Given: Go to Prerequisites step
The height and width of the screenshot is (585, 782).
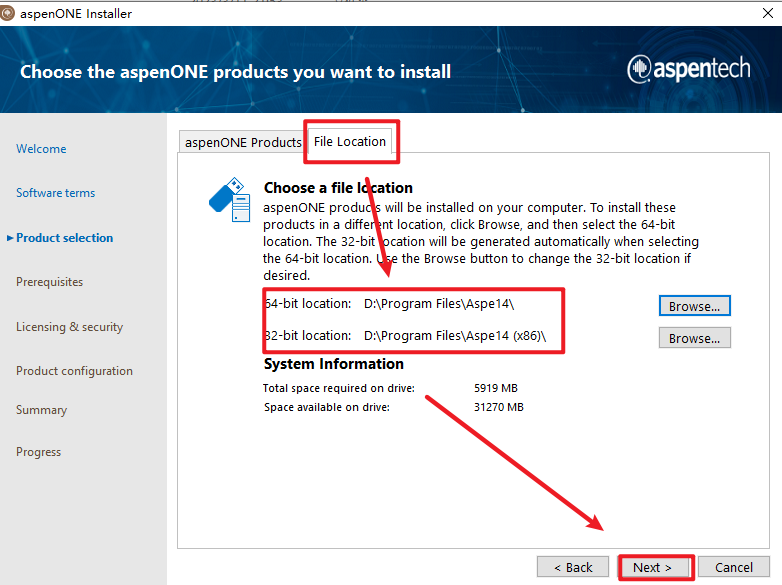Looking at the screenshot, I should tap(49, 282).
